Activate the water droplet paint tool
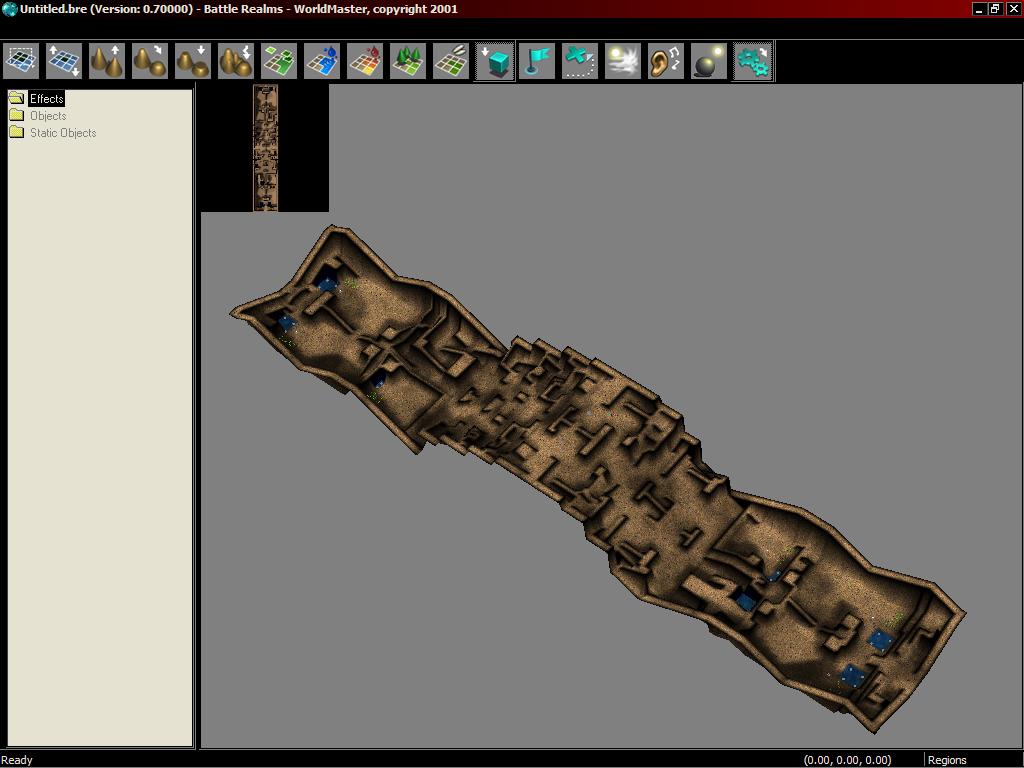 322,61
